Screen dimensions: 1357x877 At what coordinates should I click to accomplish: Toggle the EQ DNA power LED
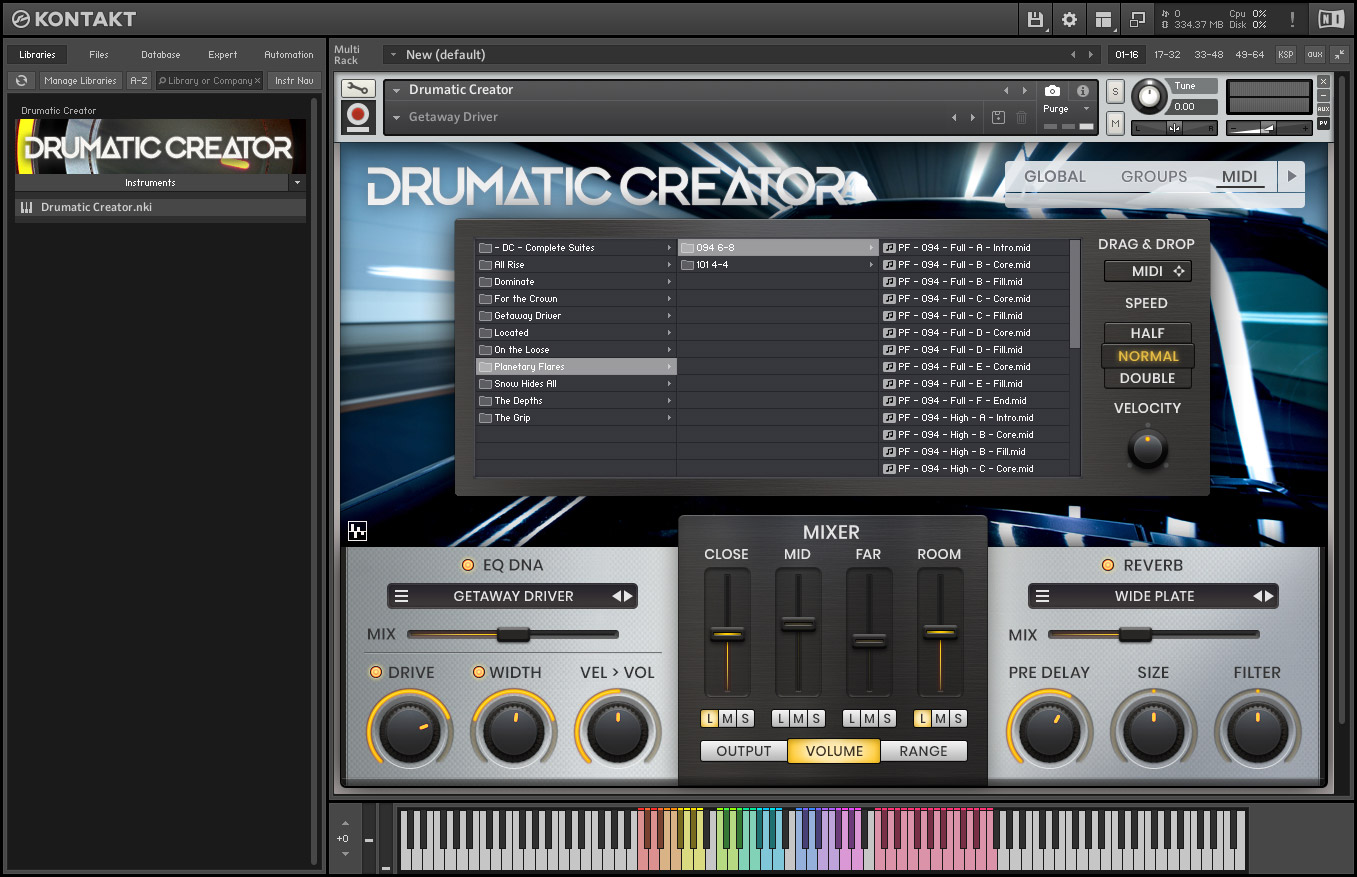[468, 566]
